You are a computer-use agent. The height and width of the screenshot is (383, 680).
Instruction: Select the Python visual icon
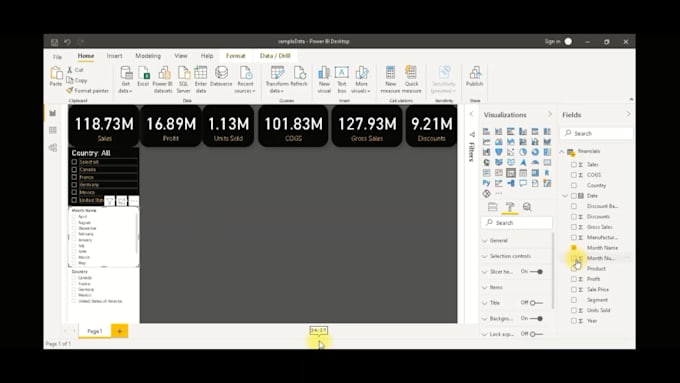tap(487, 183)
